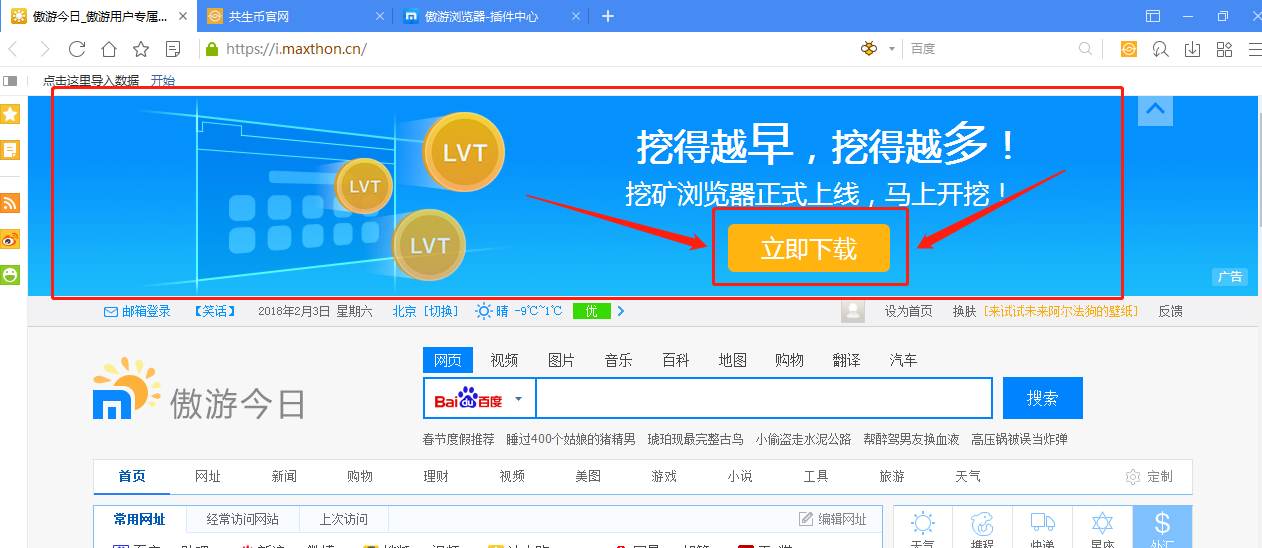Click the browser reload page icon
Image resolution: width=1262 pixels, height=548 pixels.
(x=77, y=49)
